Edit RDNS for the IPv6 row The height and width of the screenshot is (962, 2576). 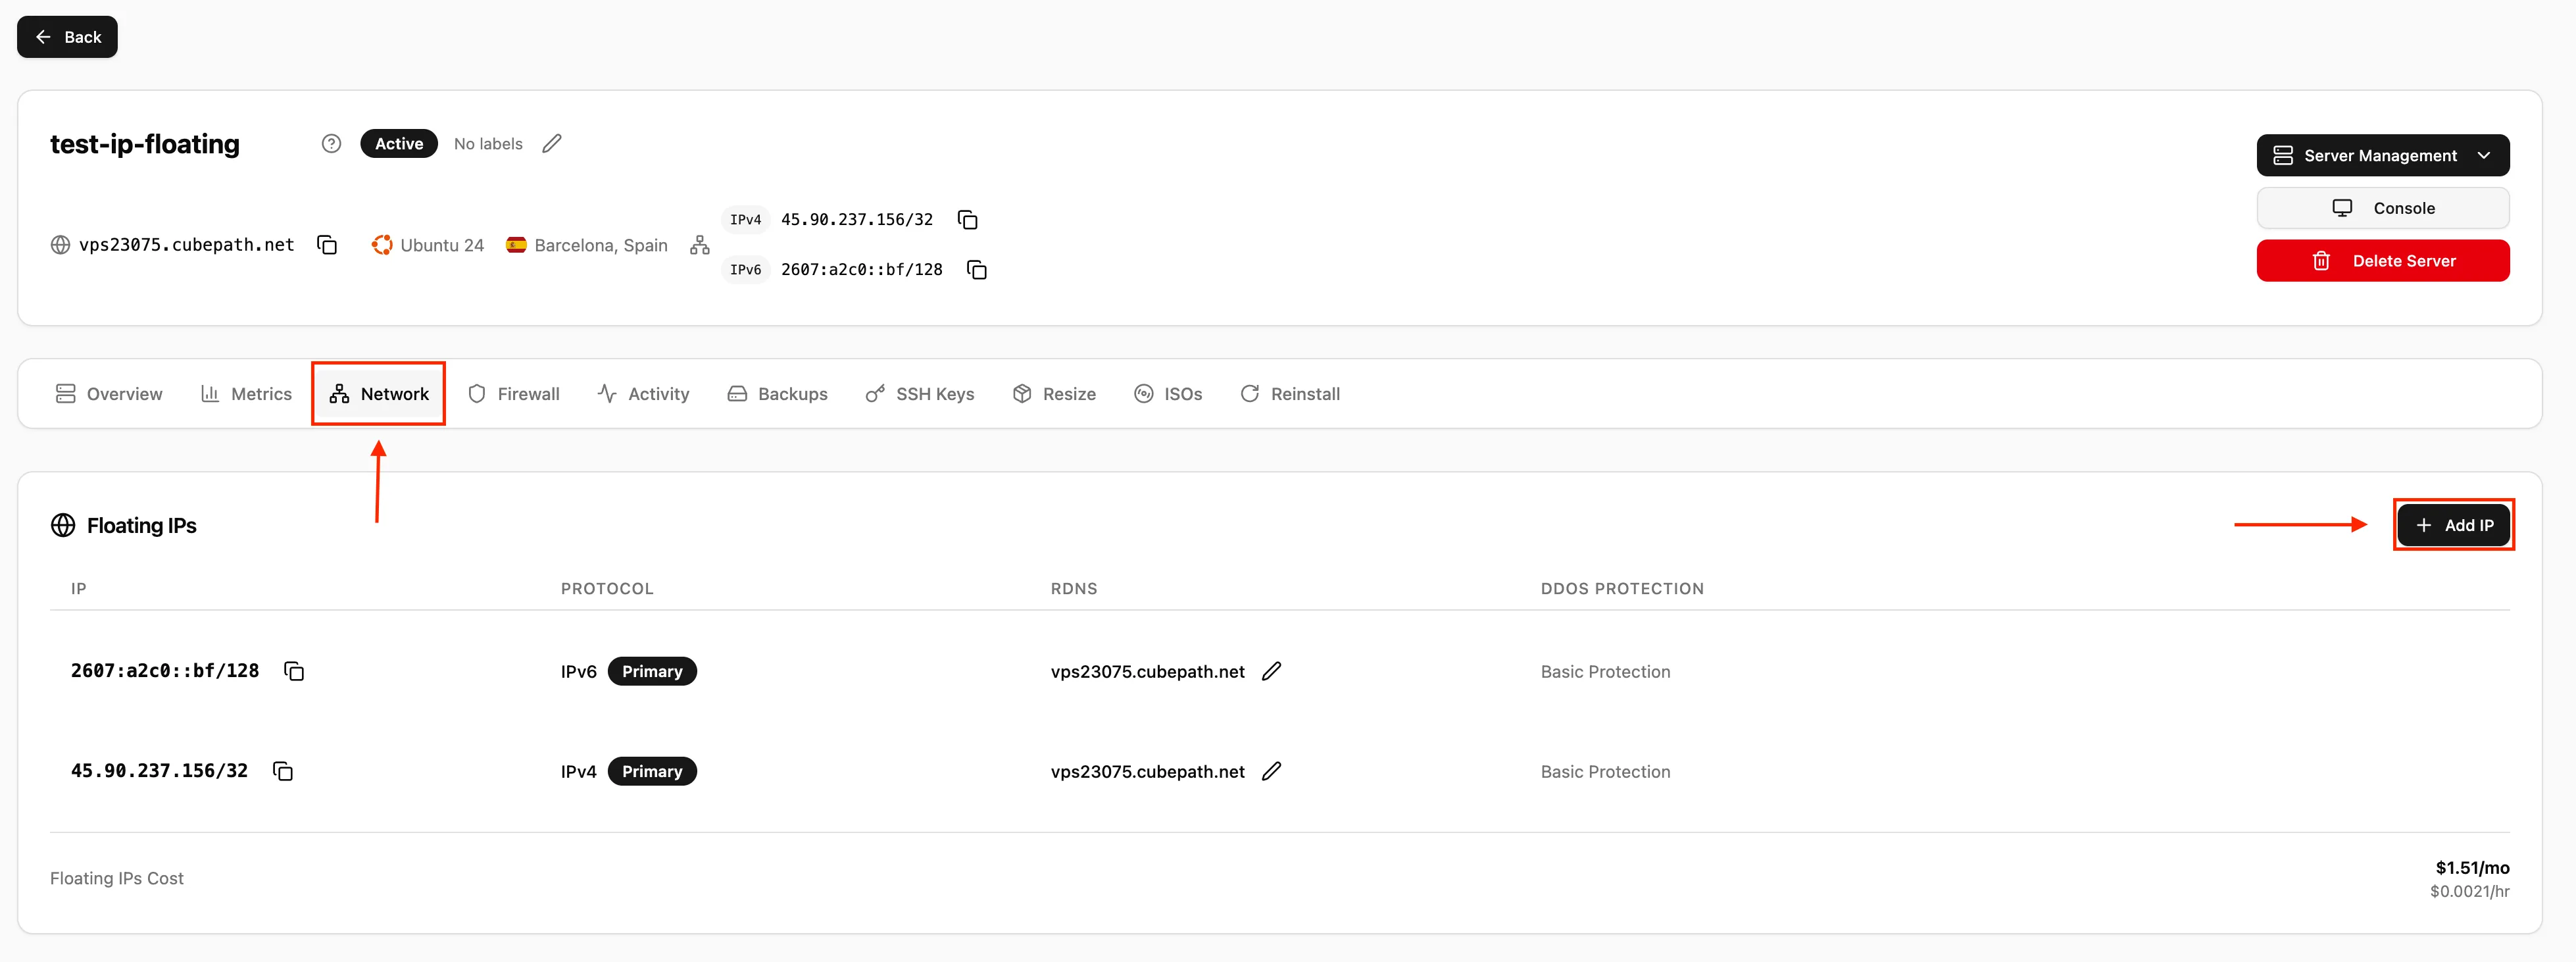(x=1271, y=671)
